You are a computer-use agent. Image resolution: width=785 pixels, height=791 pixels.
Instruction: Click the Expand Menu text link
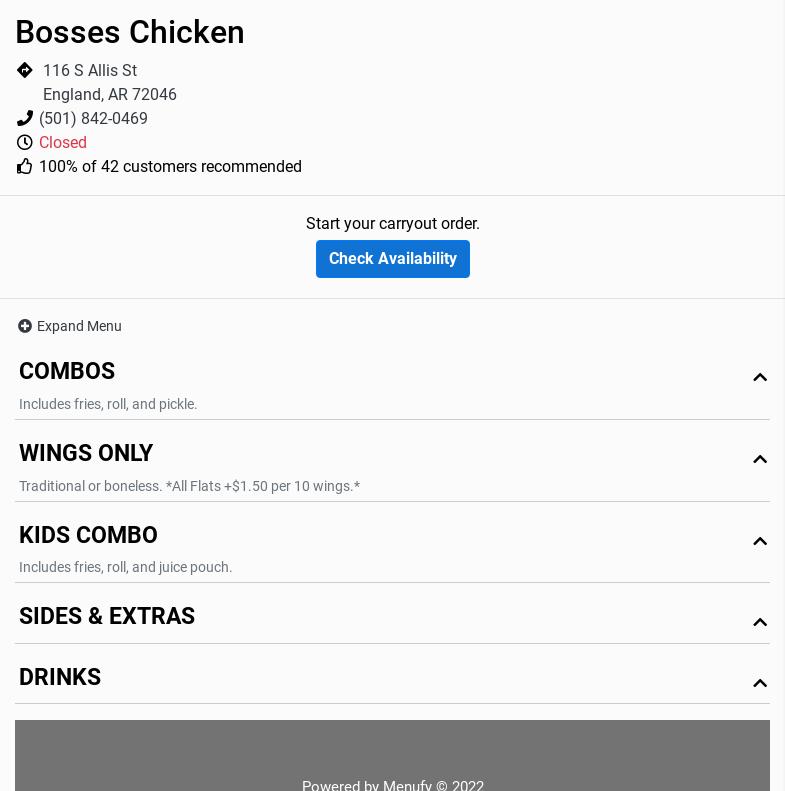(79, 326)
